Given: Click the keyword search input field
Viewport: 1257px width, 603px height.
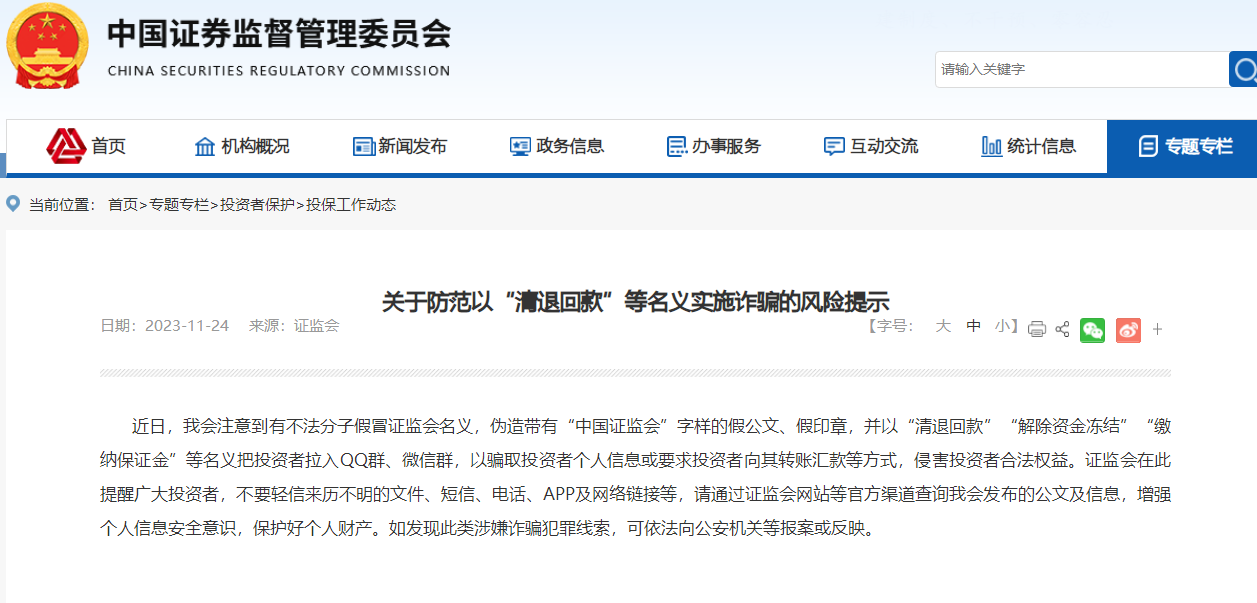Looking at the screenshot, I should tap(1080, 70).
